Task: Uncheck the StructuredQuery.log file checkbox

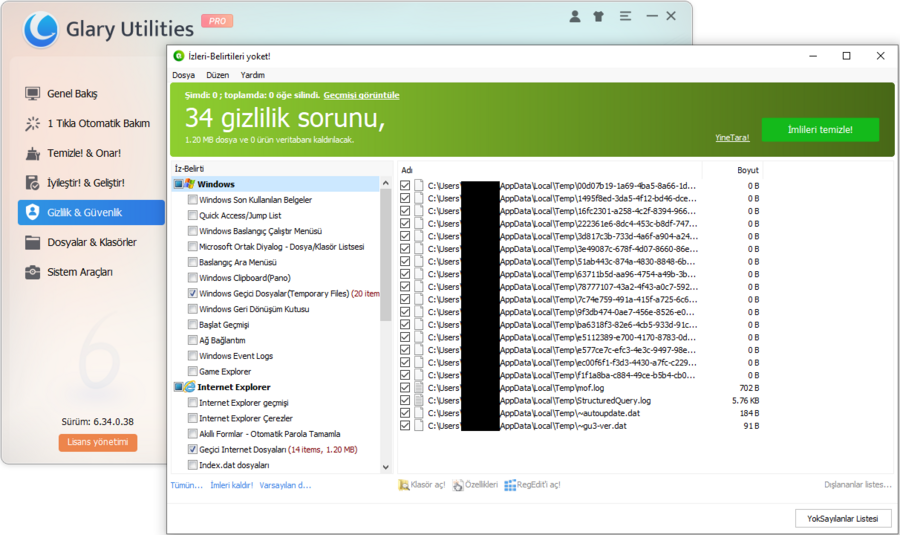Action: click(x=405, y=401)
